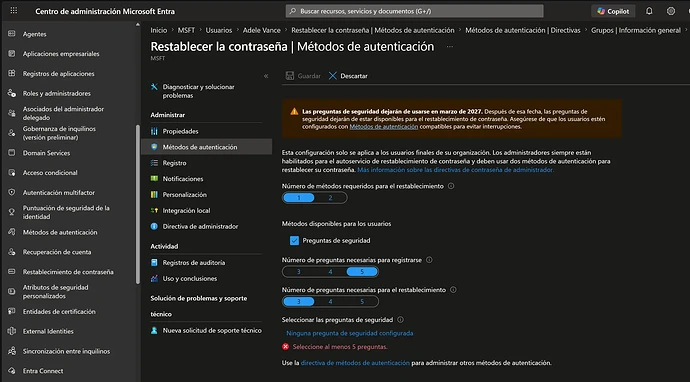Click the Propiedades icon
This screenshot has width=690, height=382.
pyautogui.click(x=154, y=131)
